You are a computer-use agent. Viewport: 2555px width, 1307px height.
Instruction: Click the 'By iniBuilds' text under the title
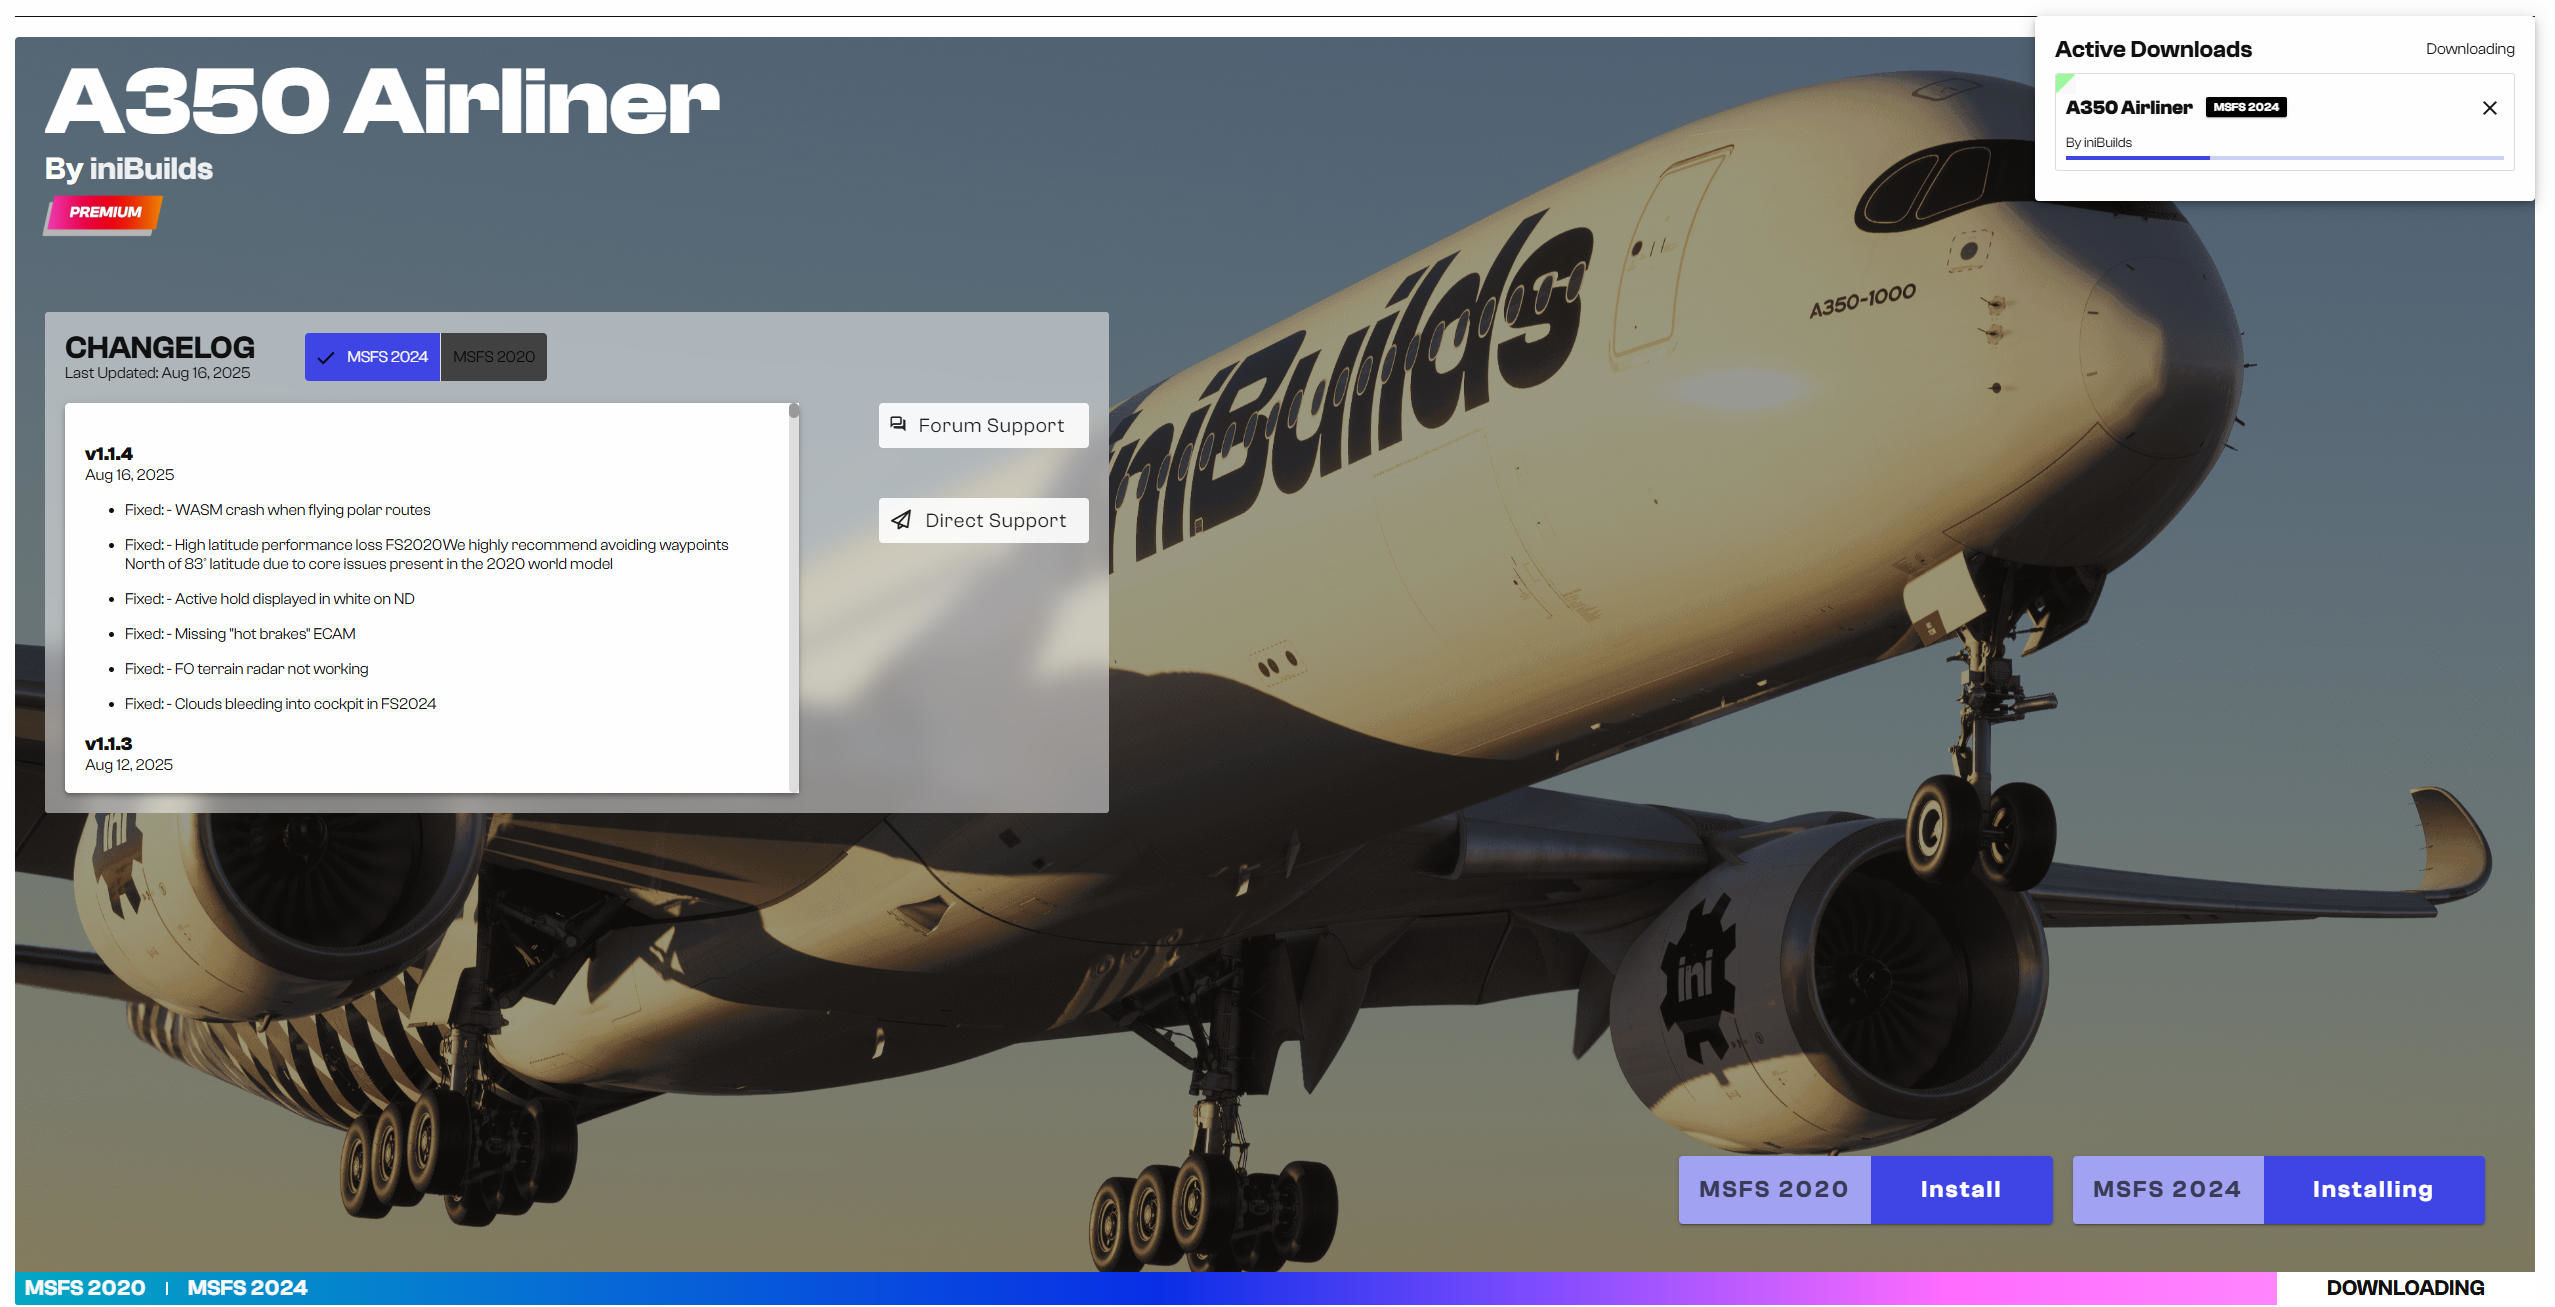point(129,169)
